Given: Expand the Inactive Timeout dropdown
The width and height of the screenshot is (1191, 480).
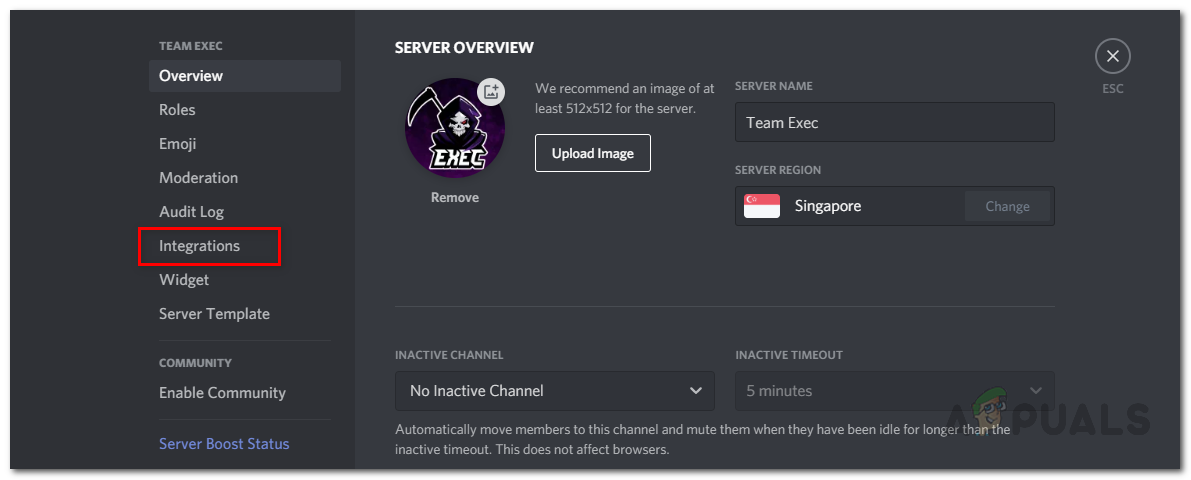Looking at the screenshot, I should 894,391.
